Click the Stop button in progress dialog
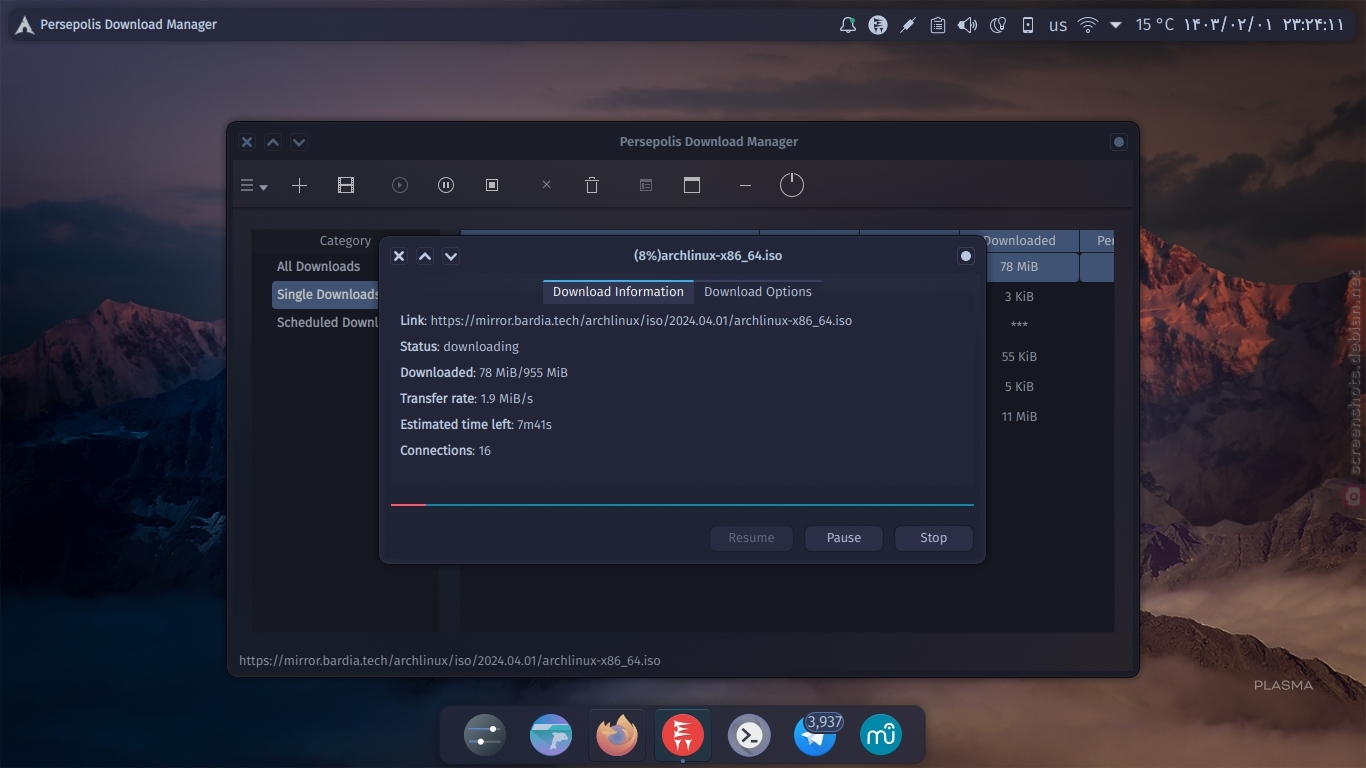The image size is (1366, 768). point(934,538)
